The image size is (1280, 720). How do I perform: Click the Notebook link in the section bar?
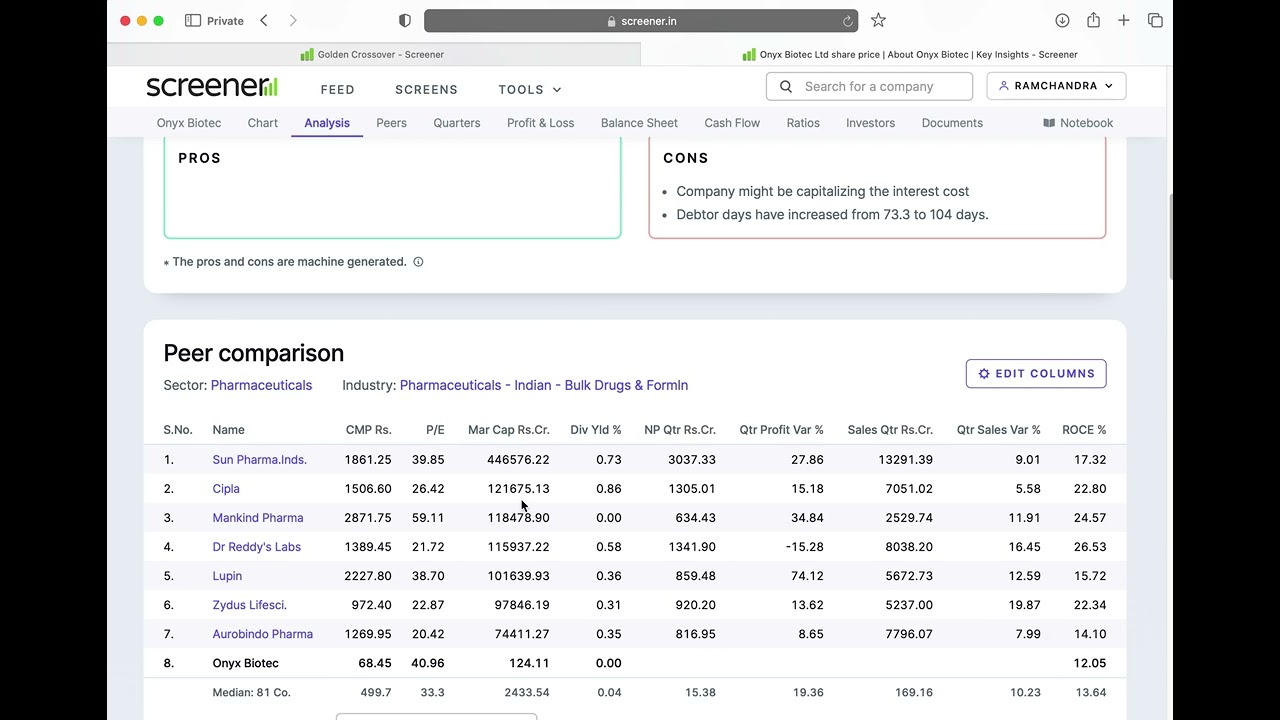click(1078, 123)
